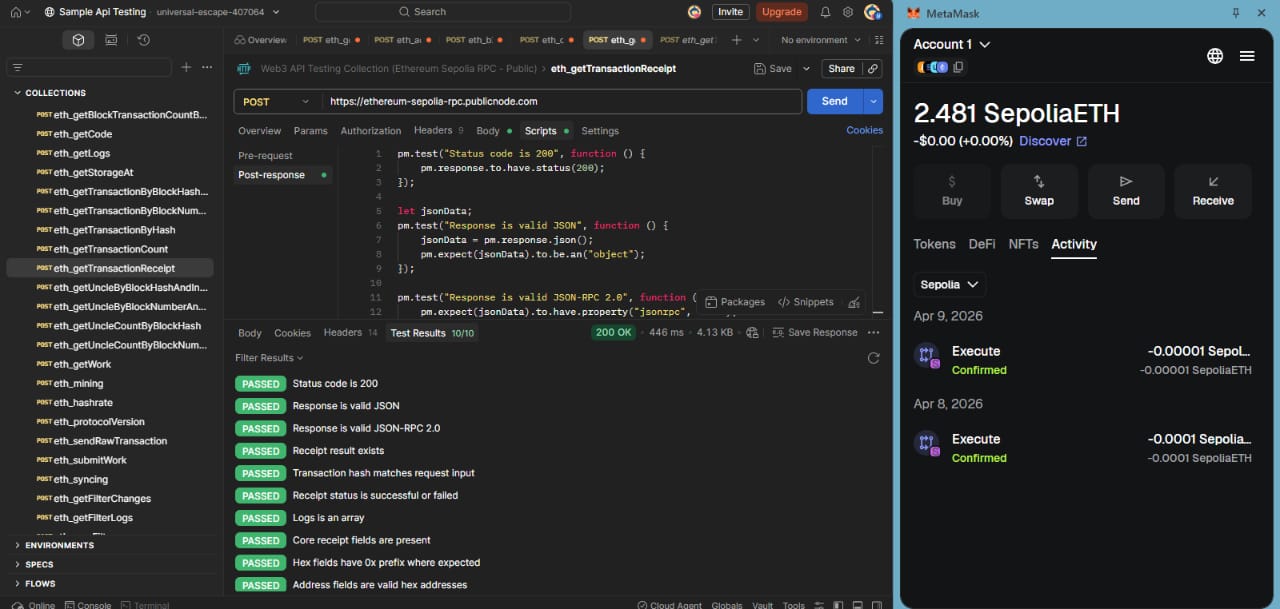Click the refresh icon in Test Results
This screenshot has width=1280, height=609.
click(x=873, y=358)
